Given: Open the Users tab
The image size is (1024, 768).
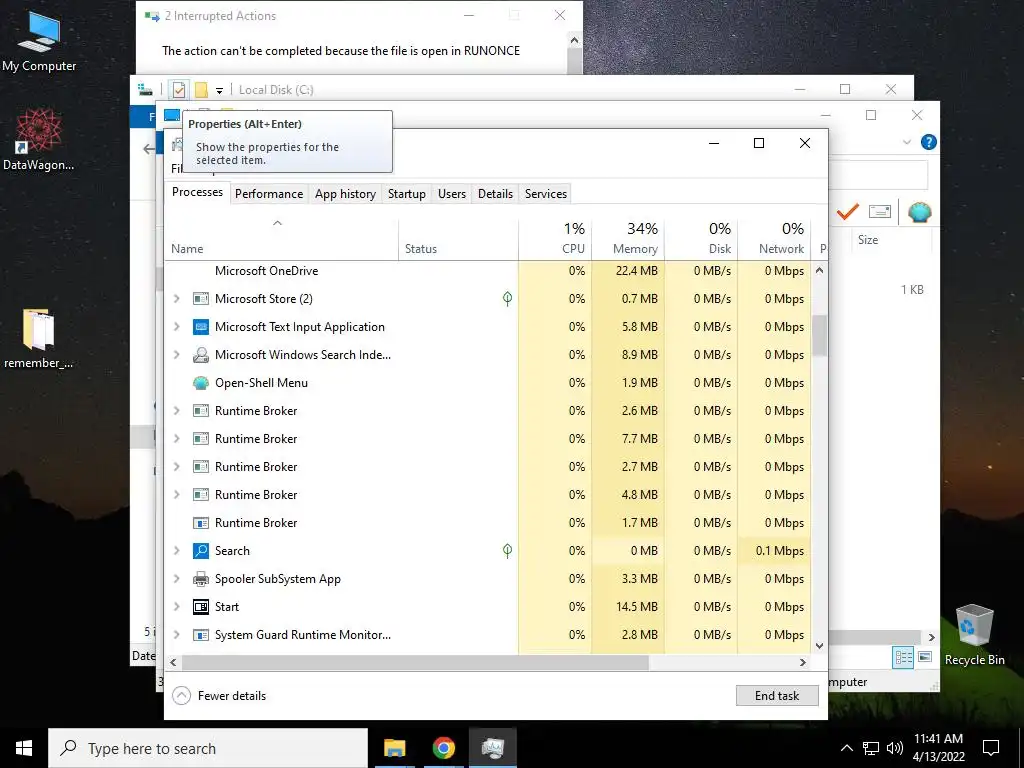Looking at the screenshot, I should coord(452,194).
